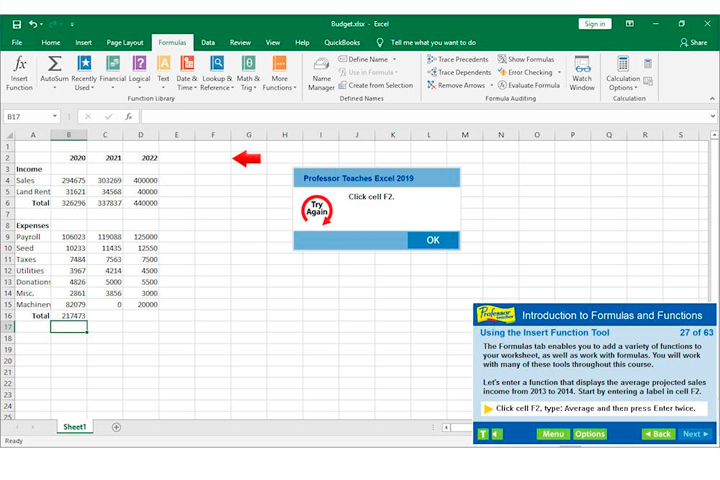The image size is (720, 480).
Task: Open the Text functions library
Action: 163,73
